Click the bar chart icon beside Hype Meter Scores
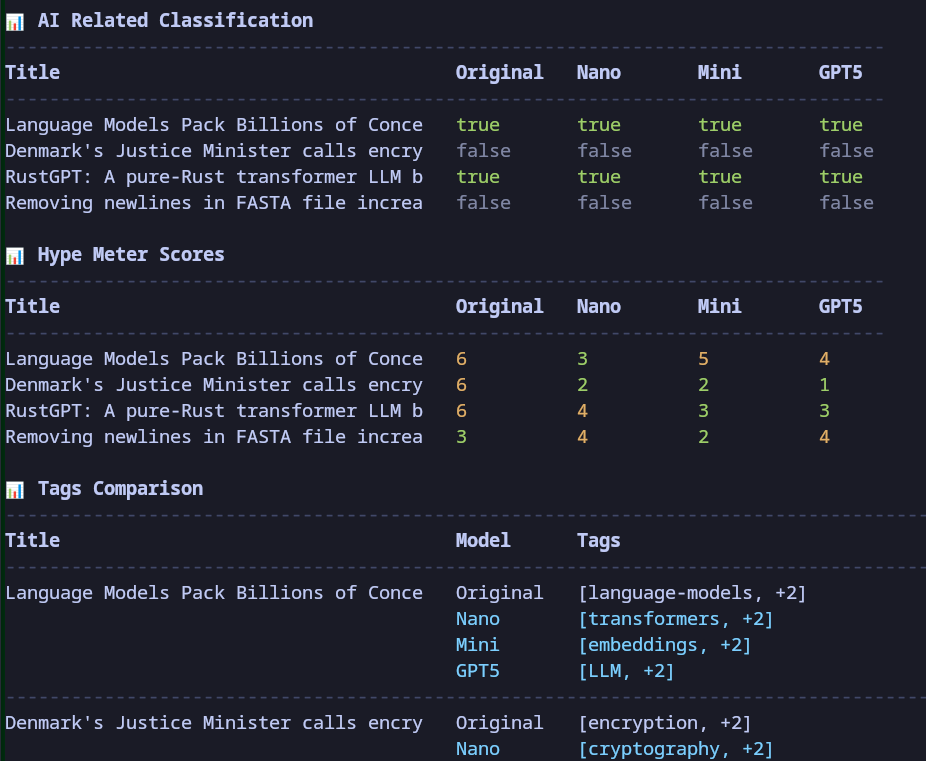926x761 pixels. 15,256
